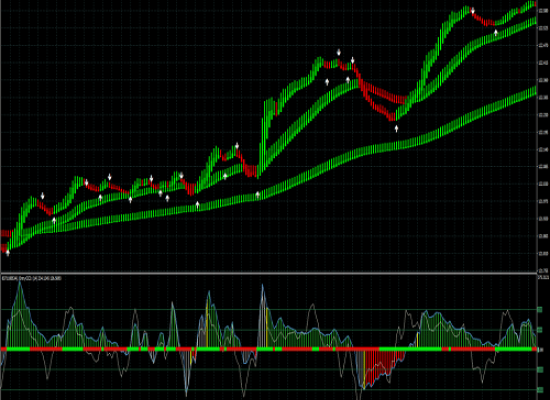The width and height of the screenshot is (550, 400).
Task: Click the vertical price scale on the right side
Action: pos(543,136)
